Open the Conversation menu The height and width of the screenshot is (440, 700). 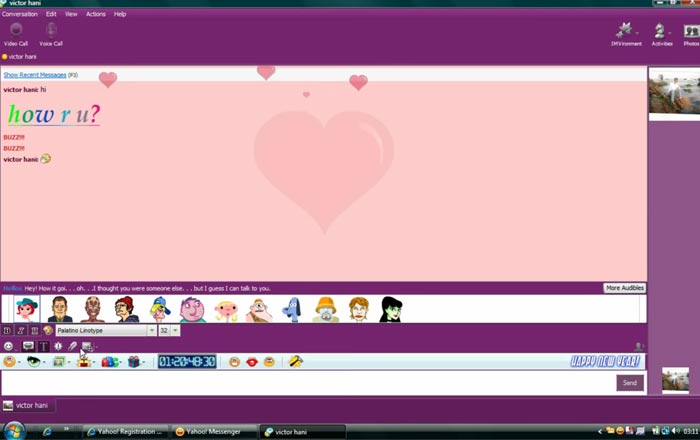tap(20, 14)
